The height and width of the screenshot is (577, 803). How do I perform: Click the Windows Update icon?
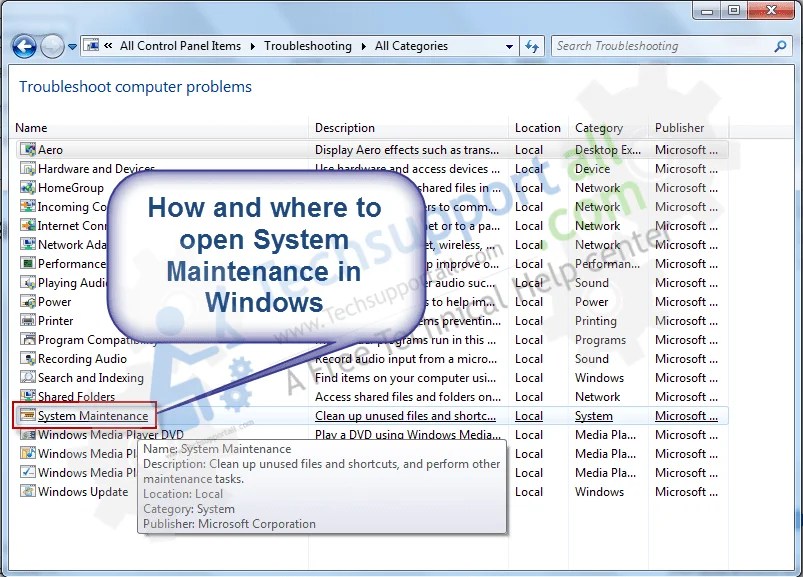point(27,491)
